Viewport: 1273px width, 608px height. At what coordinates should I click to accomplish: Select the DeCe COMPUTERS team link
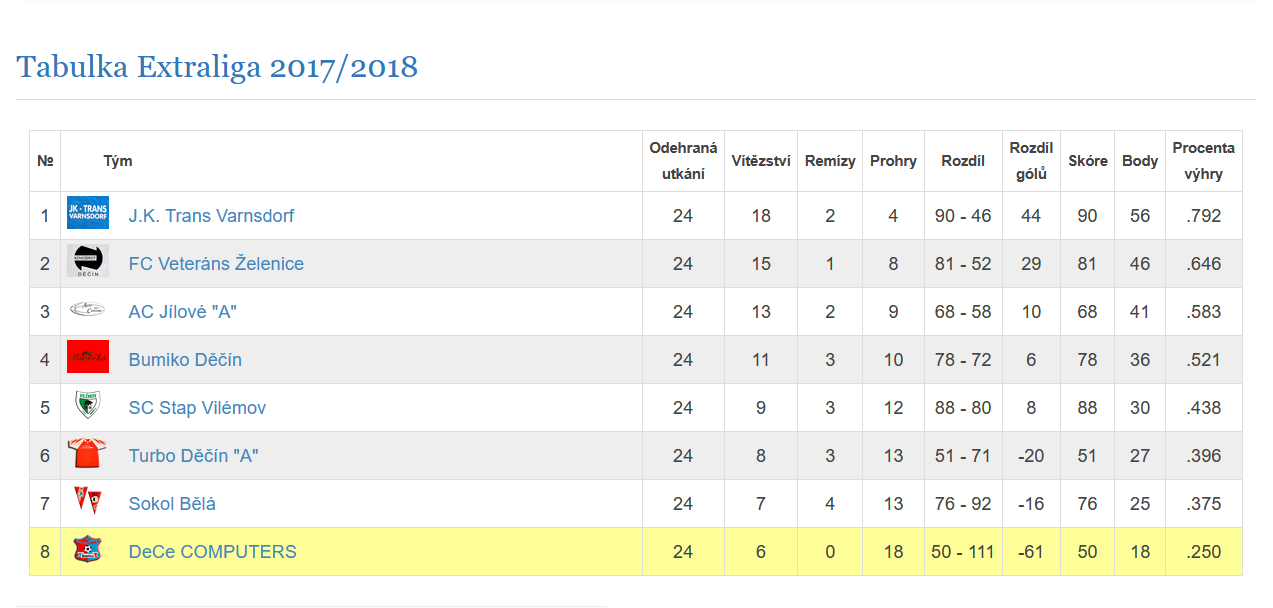[x=212, y=552]
